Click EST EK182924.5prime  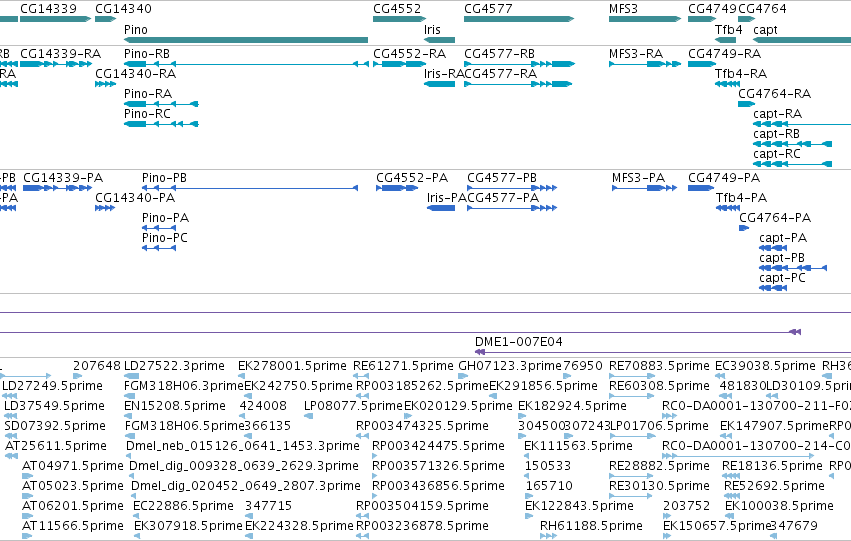click(x=522, y=416)
